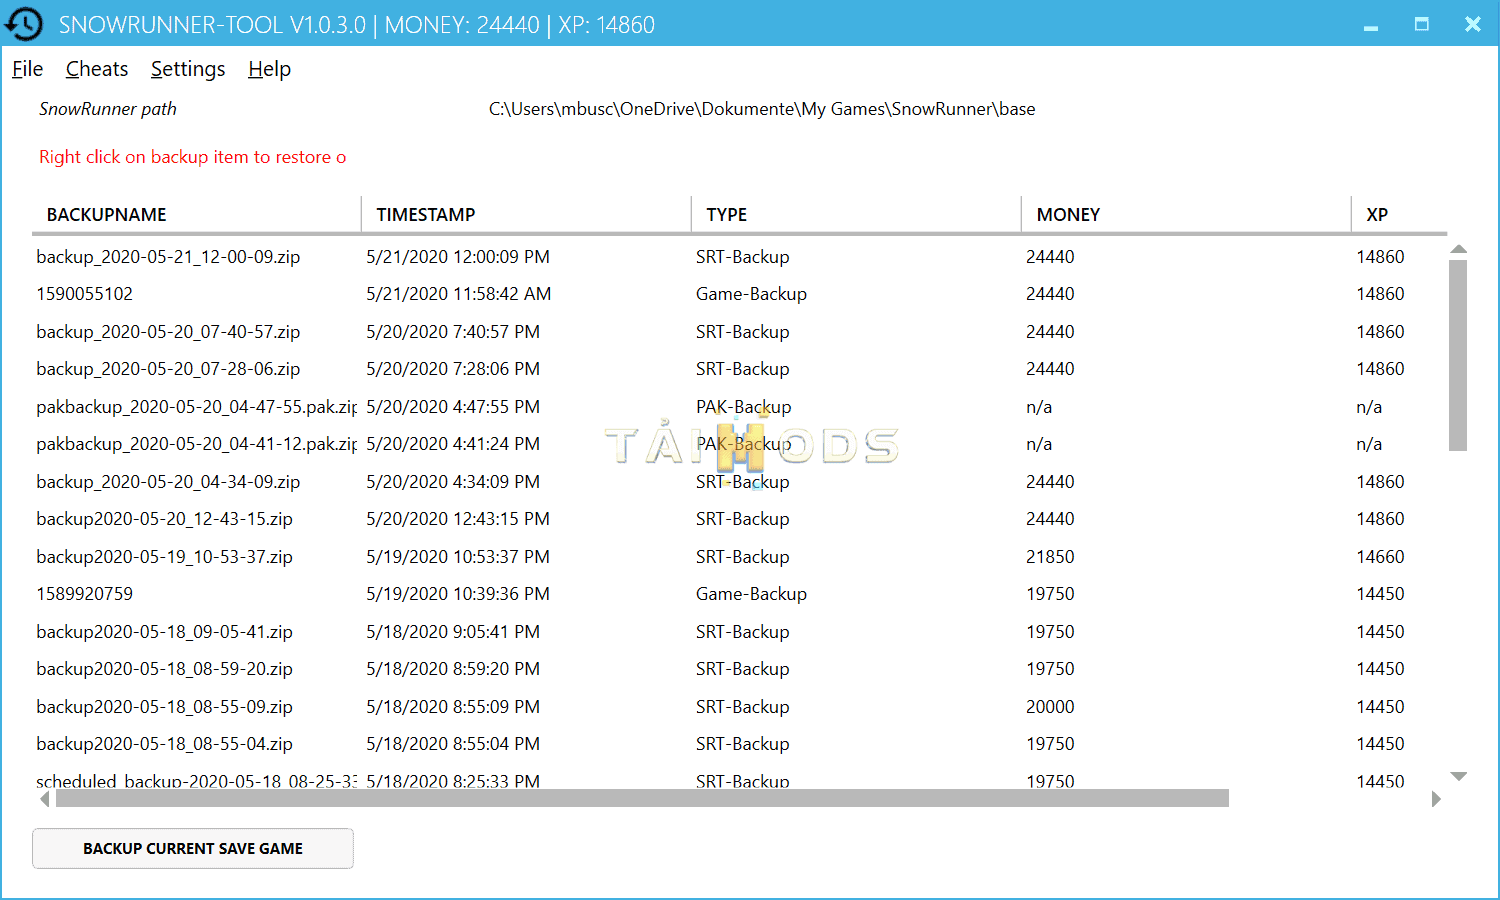Click vertical scrollbar up arrow
The image size is (1500, 900).
(x=1458, y=249)
